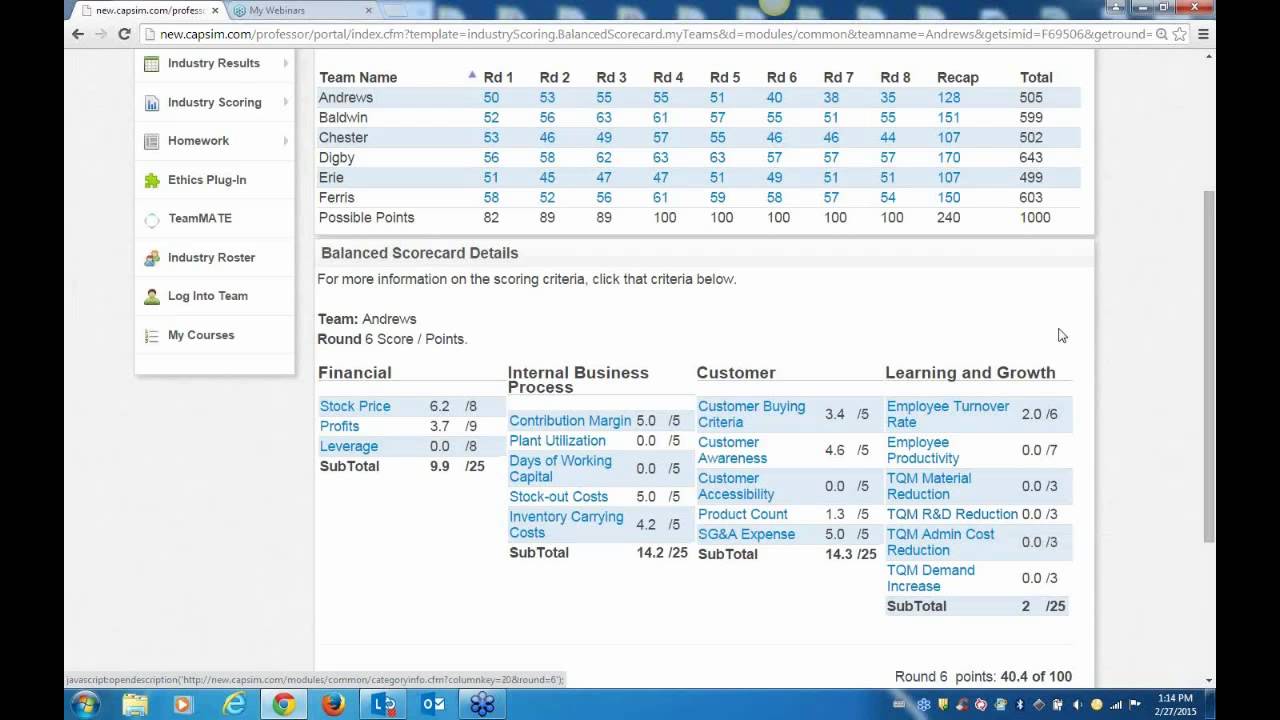Open the TQM Demand Increase link
This screenshot has width=1280, height=720.
pyautogui.click(x=931, y=578)
